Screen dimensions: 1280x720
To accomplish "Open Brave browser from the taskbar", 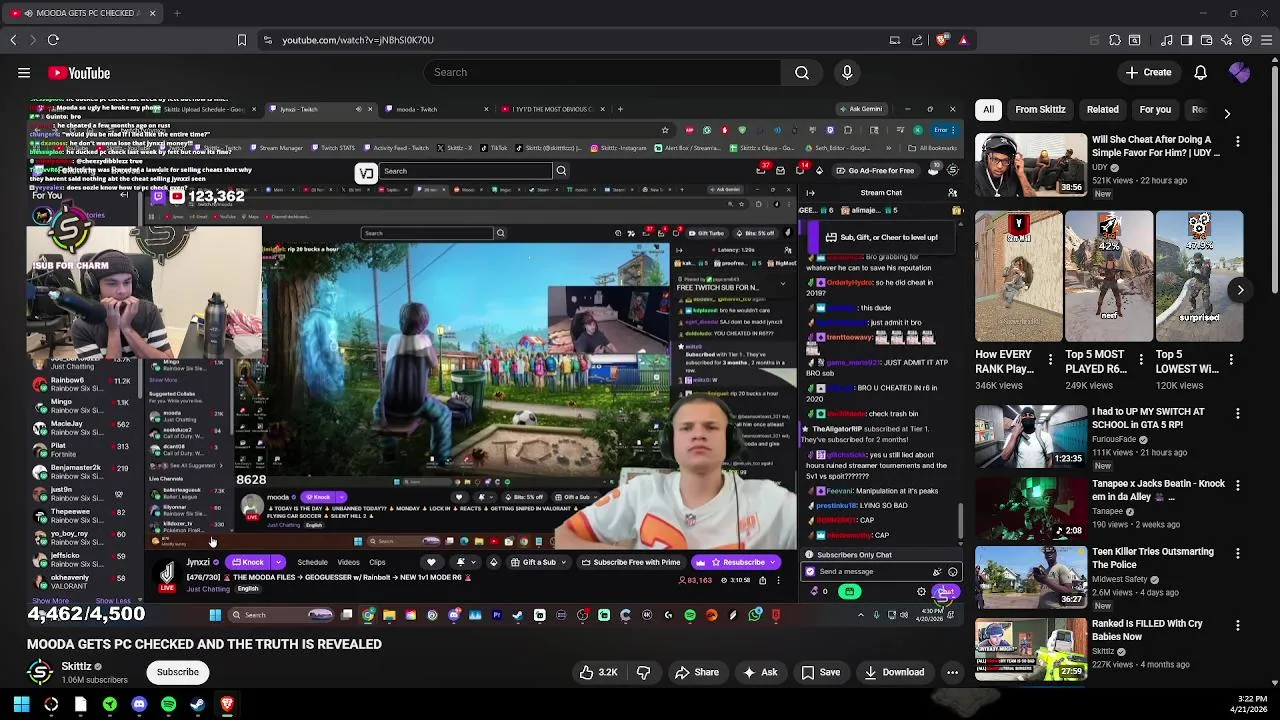I will point(227,705).
